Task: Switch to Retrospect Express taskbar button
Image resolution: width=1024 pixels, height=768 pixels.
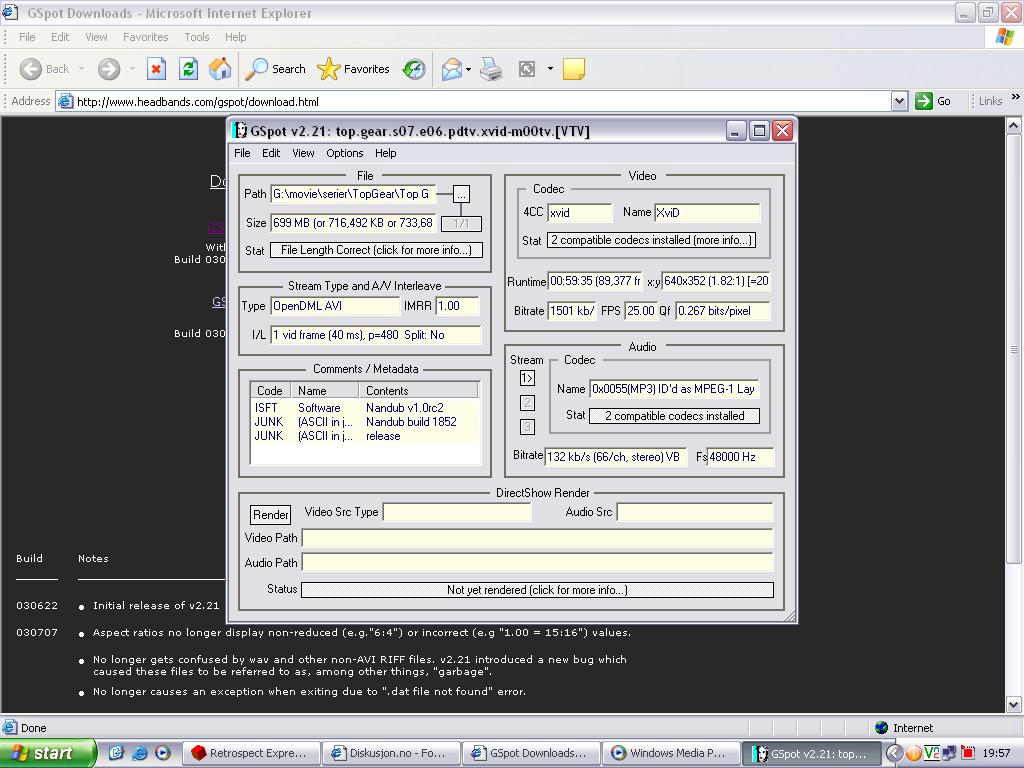Action: [251, 753]
